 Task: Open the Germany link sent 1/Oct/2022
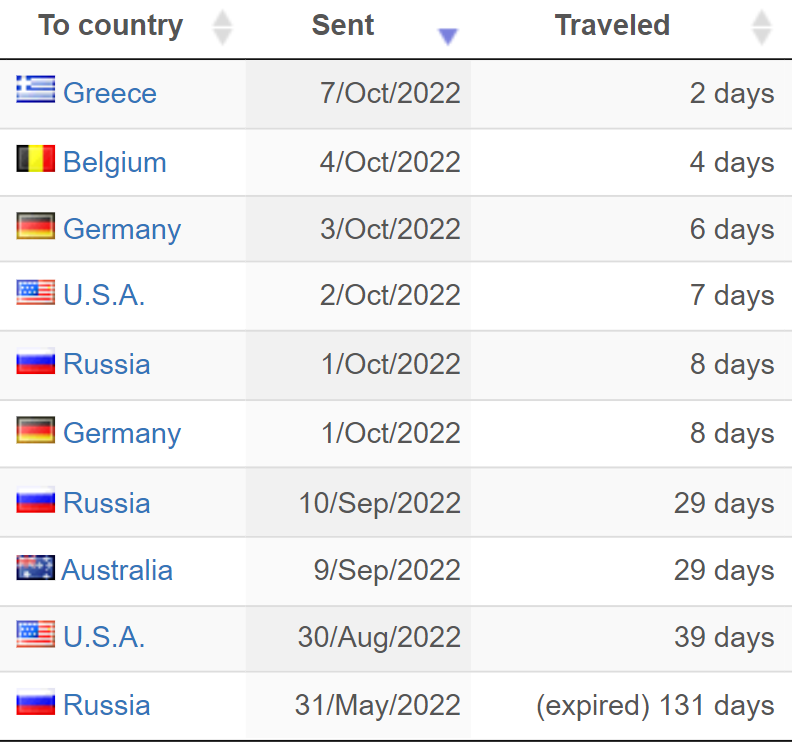coord(122,433)
